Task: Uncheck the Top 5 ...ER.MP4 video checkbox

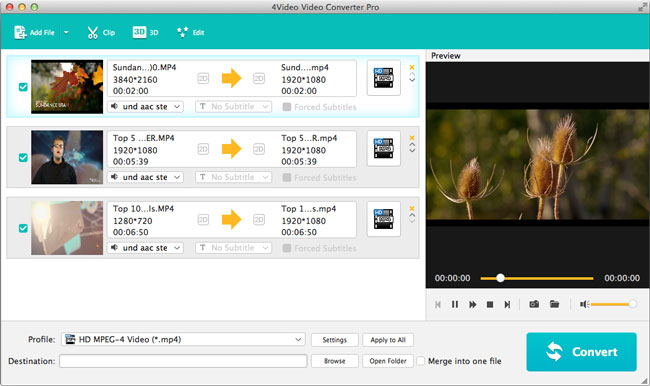Action: pyautogui.click(x=23, y=158)
